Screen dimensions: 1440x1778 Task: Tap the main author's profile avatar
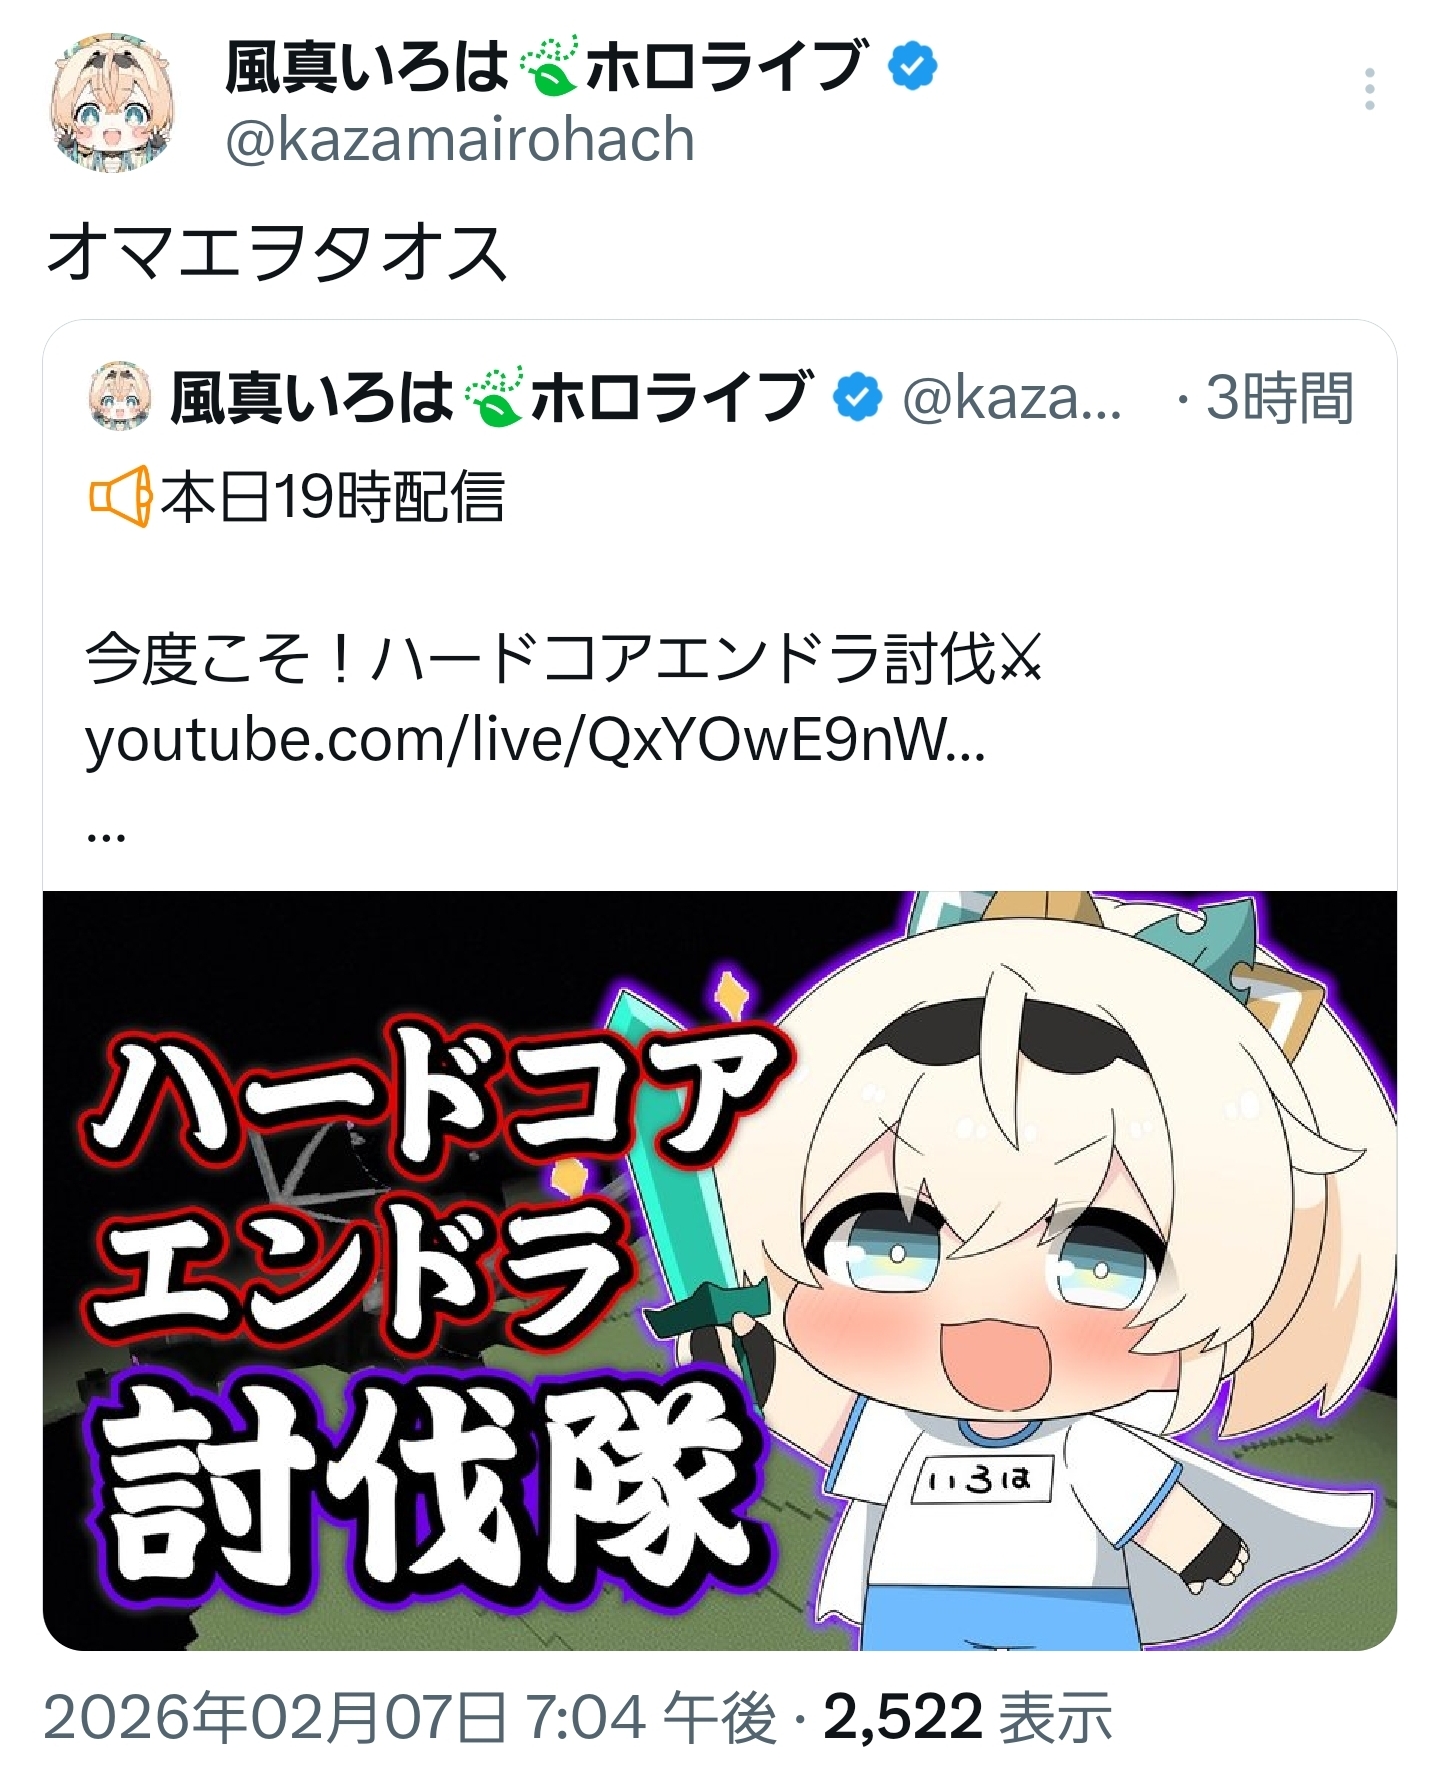(113, 103)
